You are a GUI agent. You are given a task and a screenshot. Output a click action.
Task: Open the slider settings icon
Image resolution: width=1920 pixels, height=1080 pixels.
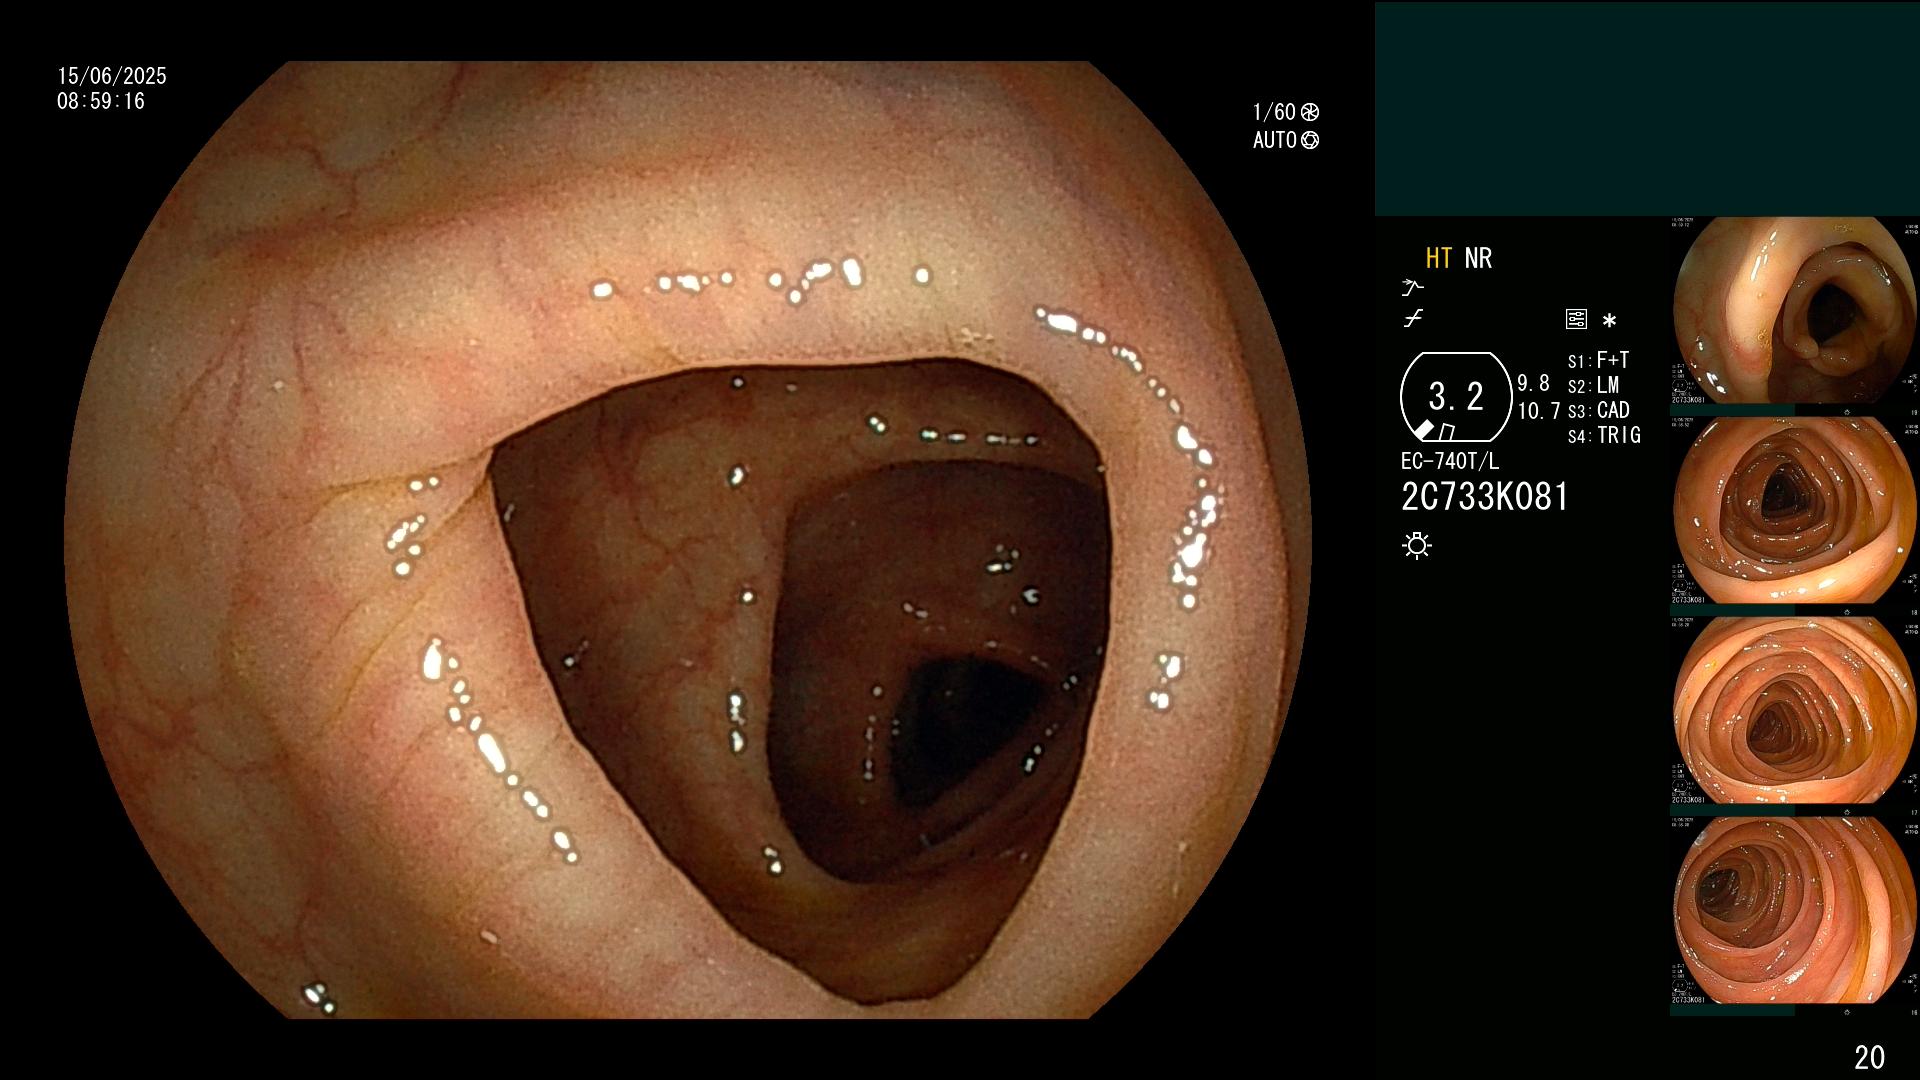1576,320
